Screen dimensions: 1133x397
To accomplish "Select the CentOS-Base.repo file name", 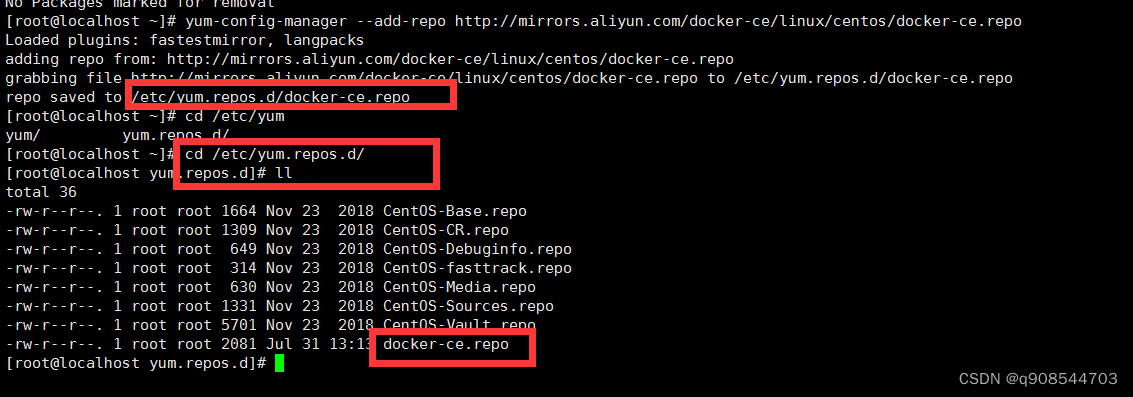I will point(455,212).
